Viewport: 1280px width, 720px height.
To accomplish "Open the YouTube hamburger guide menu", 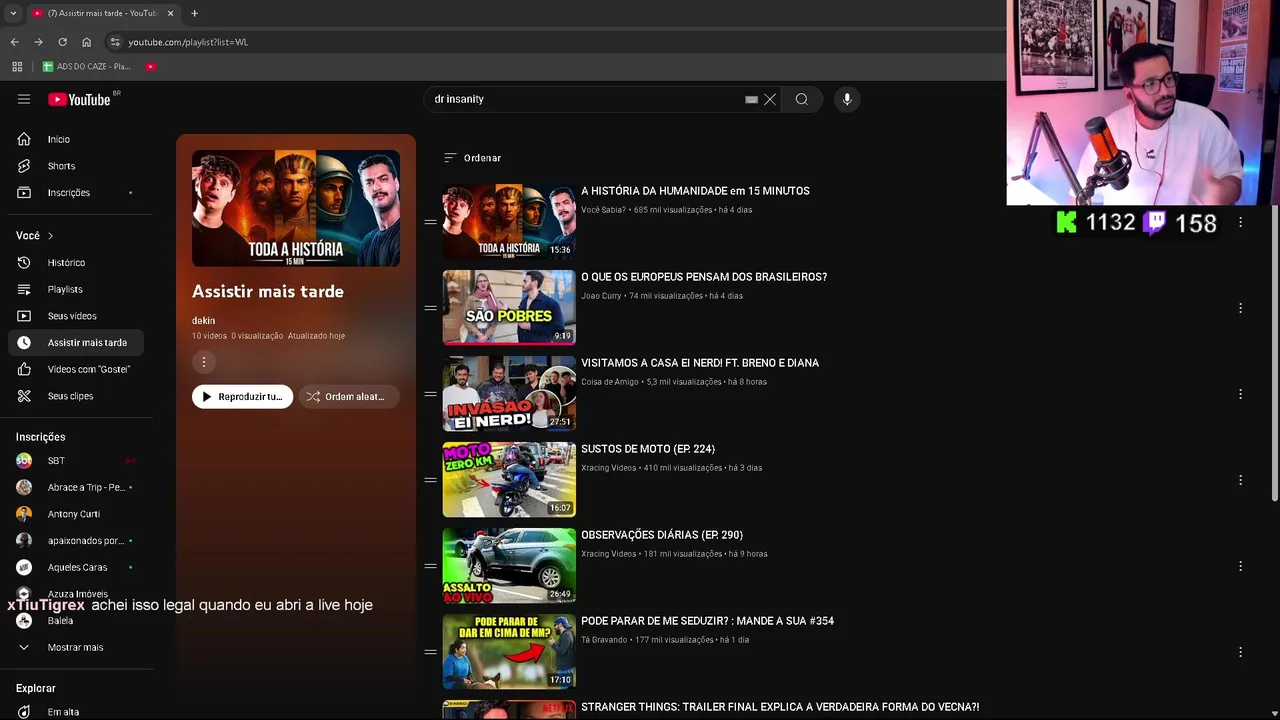I will tap(24, 99).
